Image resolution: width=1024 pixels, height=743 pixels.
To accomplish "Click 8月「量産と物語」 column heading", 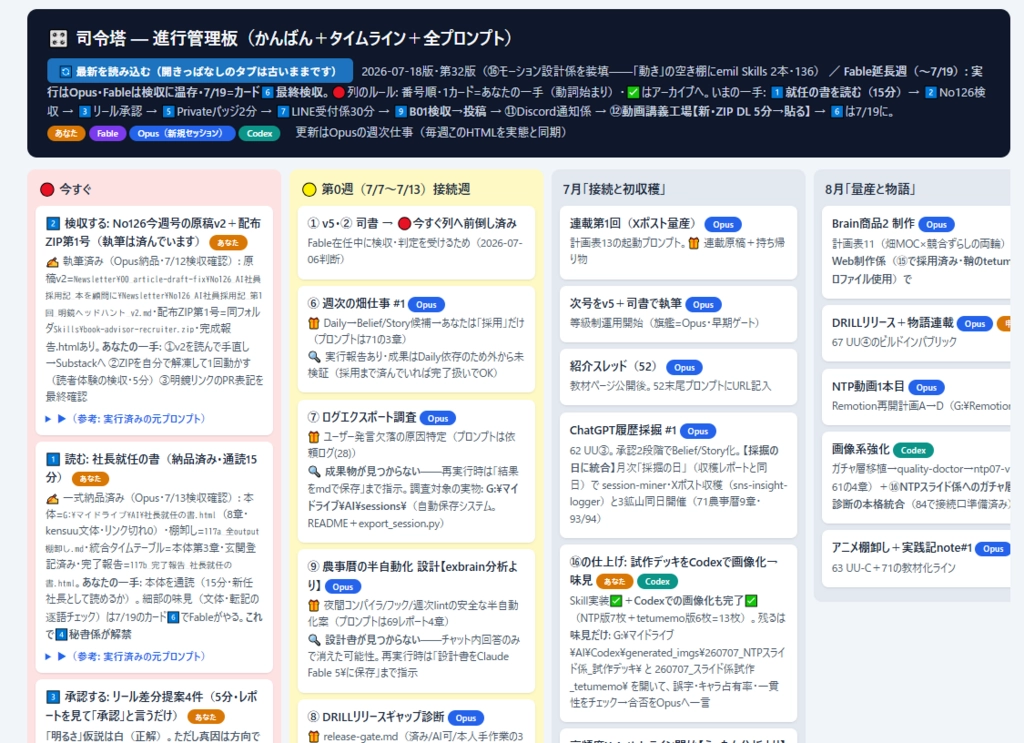I will (870, 189).
